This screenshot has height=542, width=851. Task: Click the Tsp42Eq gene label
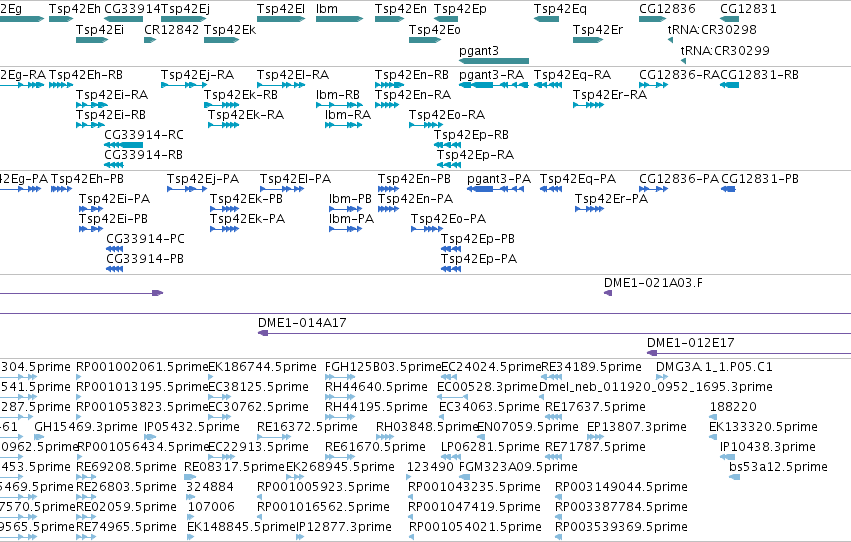[x=560, y=9]
